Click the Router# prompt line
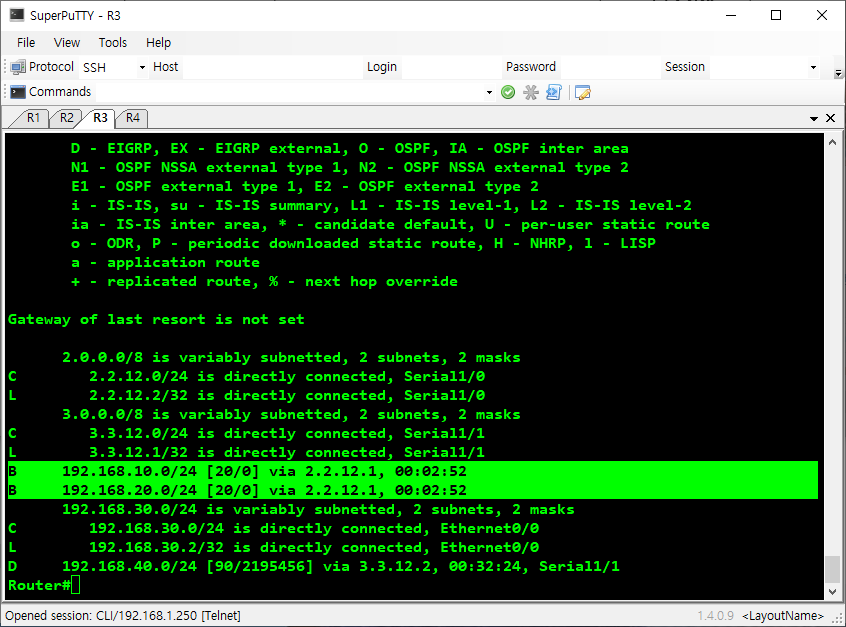The height and width of the screenshot is (627, 846). tap(44, 585)
